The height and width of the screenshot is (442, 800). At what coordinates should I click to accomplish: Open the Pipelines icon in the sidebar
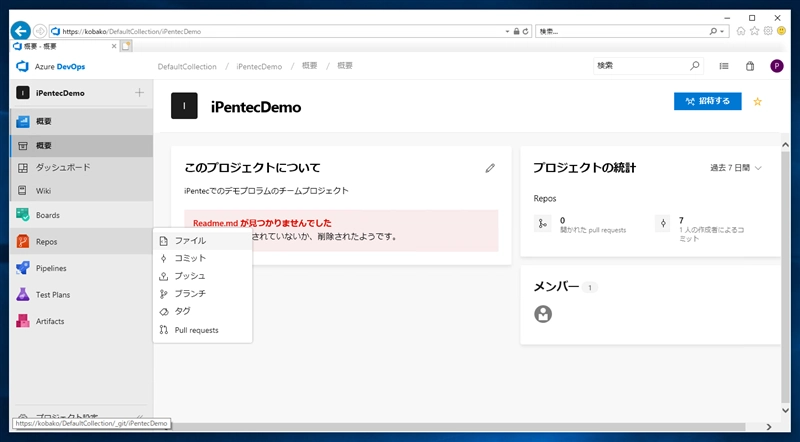point(22,268)
